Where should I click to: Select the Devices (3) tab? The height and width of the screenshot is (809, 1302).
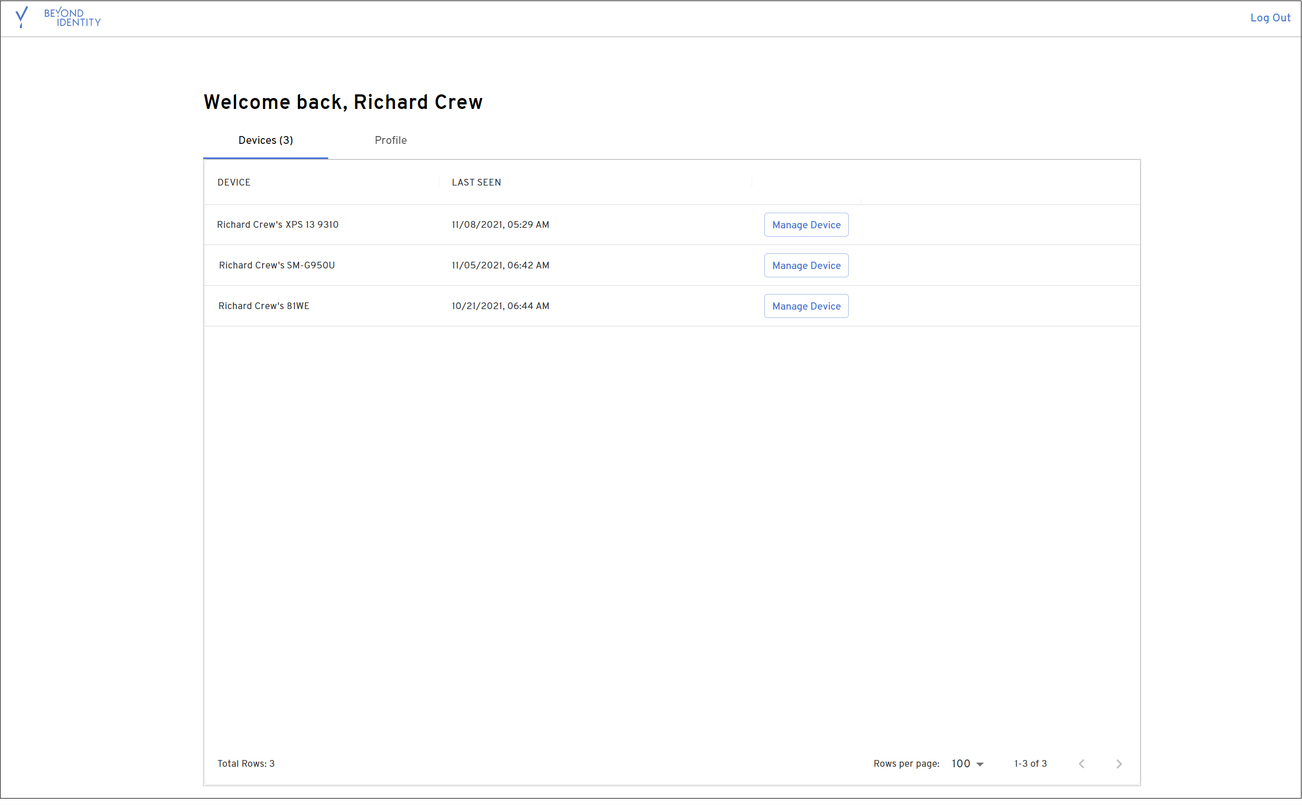point(265,141)
